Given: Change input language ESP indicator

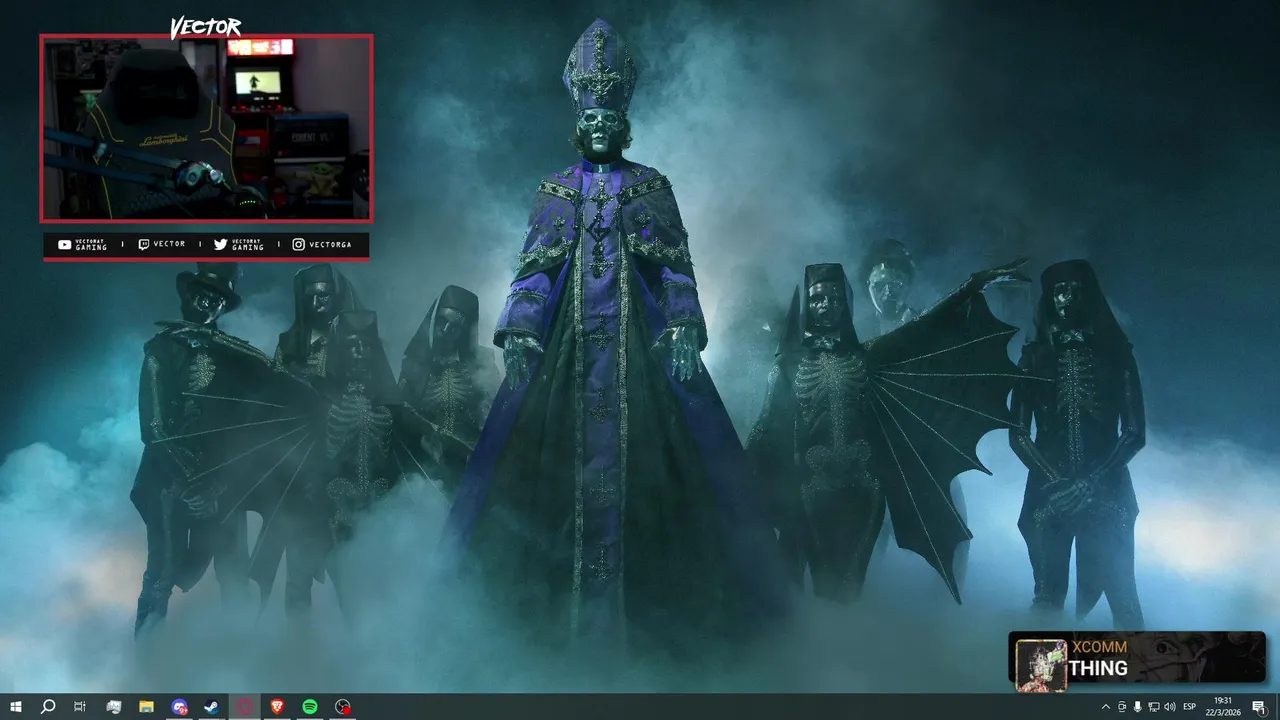Looking at the screenshot, I should [x=1190, y=707].
